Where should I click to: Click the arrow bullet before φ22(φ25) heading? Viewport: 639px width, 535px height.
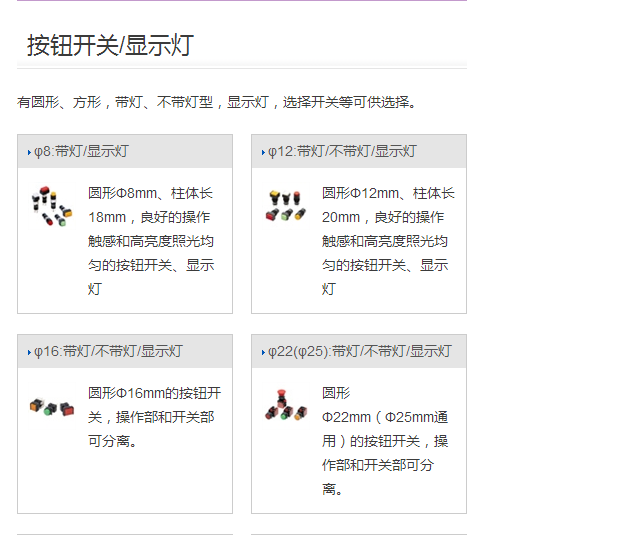(x=263, y=353)
